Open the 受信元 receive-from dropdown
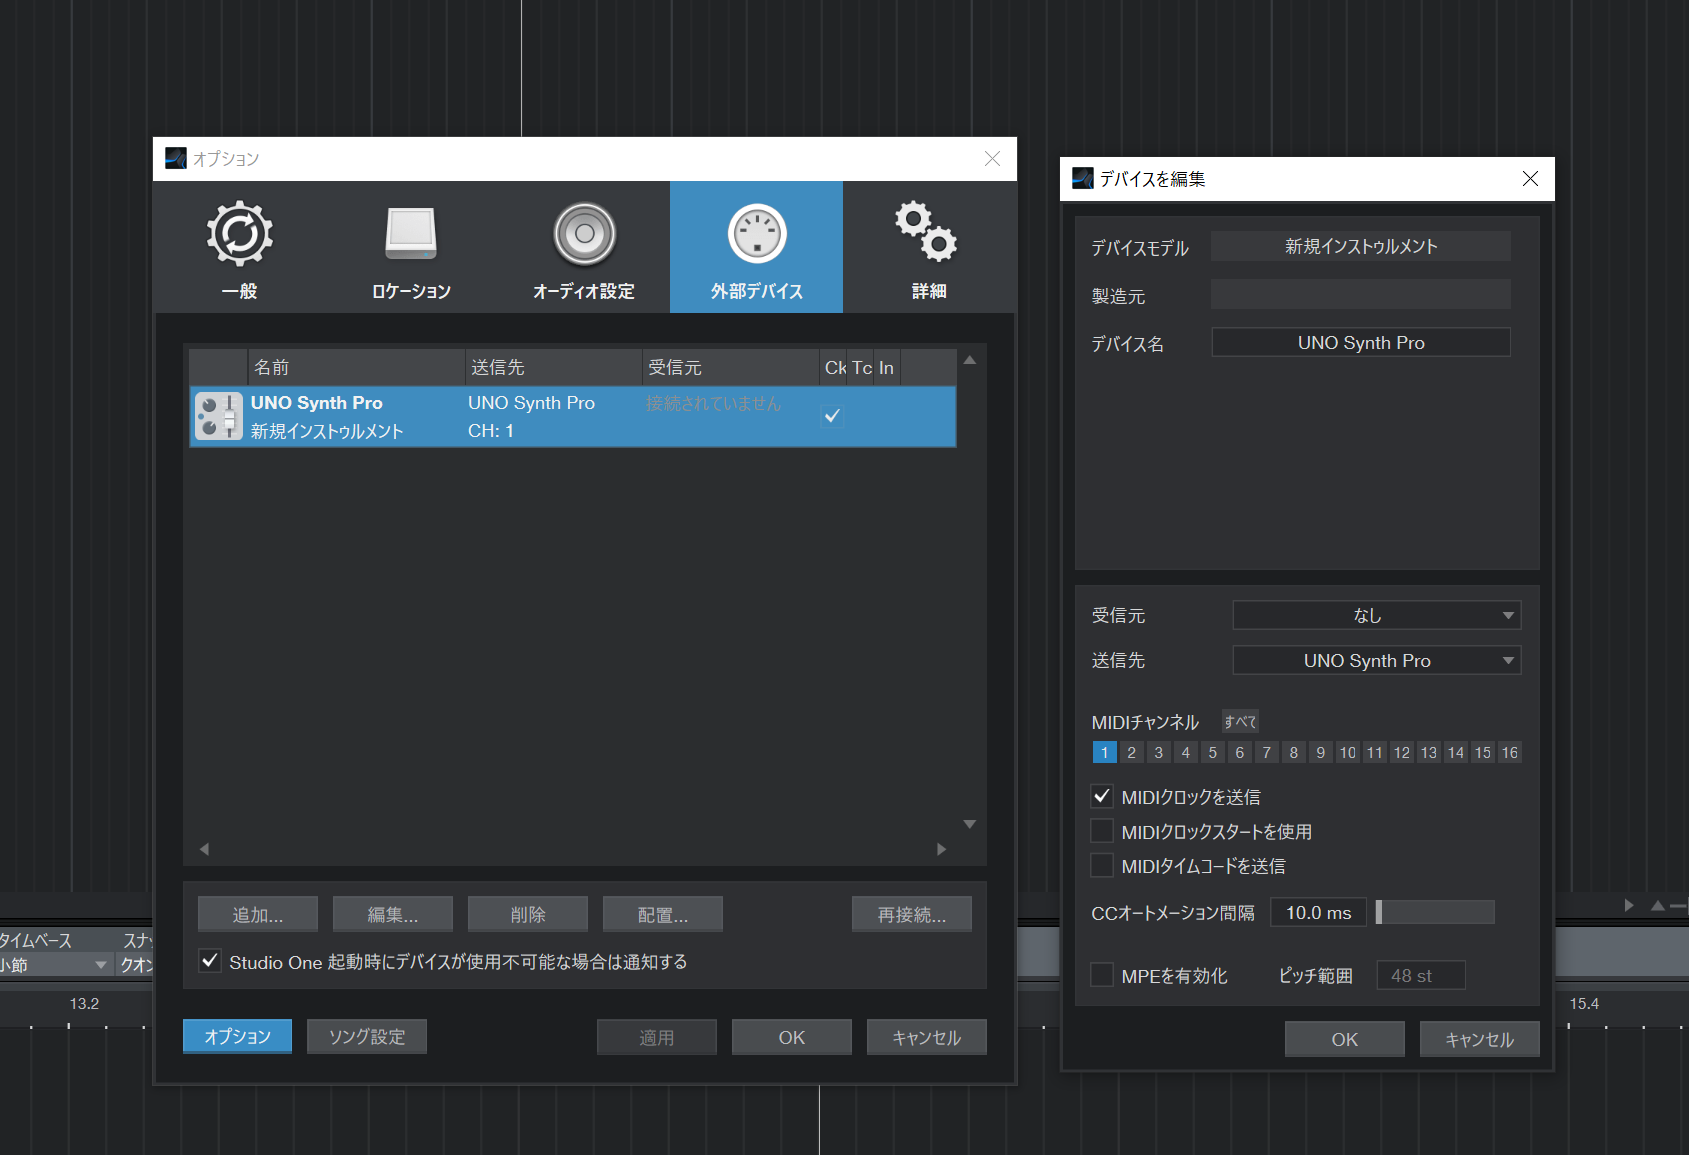 tap(1376, 615)
